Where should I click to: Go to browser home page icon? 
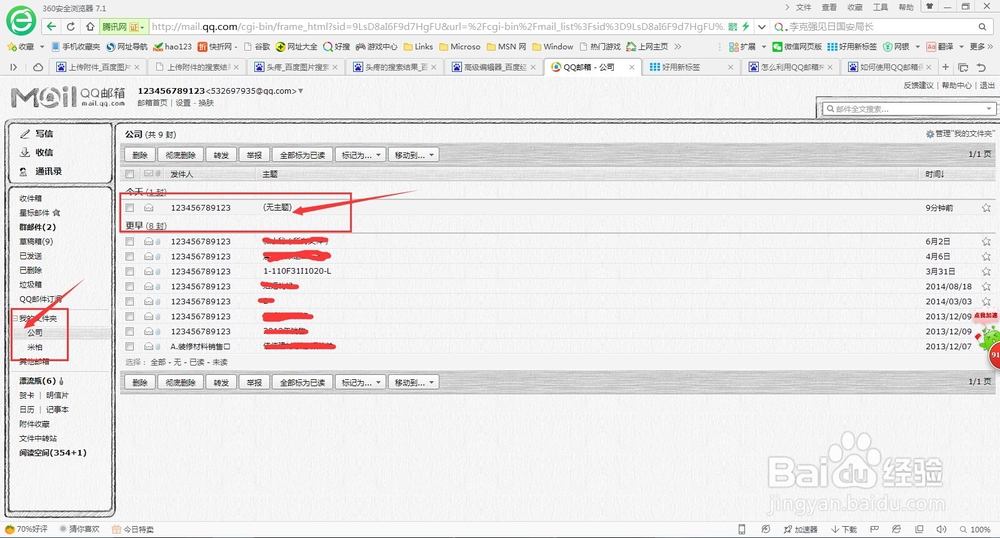click(90, 27)
